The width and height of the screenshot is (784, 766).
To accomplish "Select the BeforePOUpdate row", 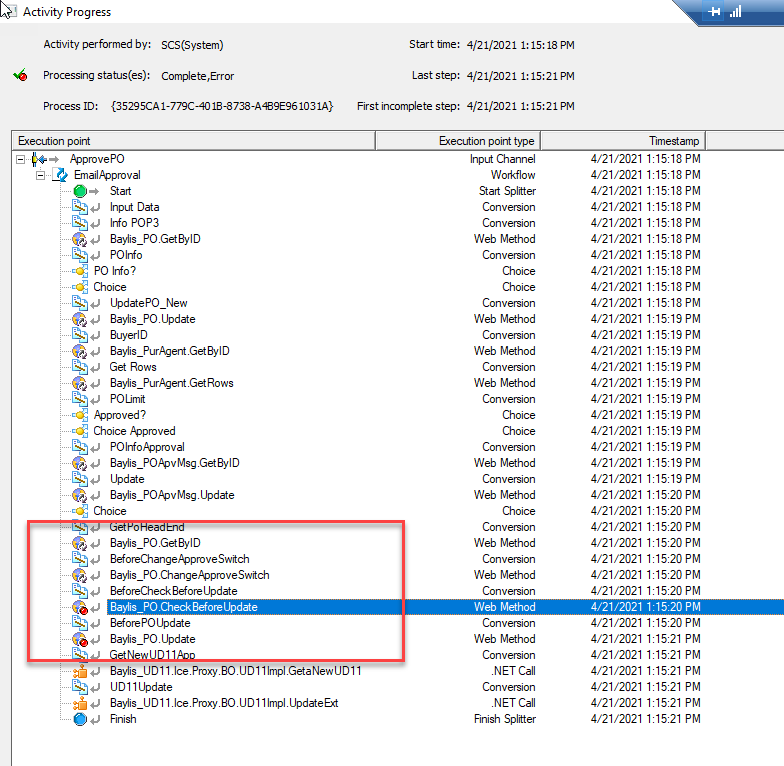I will 398,623.
